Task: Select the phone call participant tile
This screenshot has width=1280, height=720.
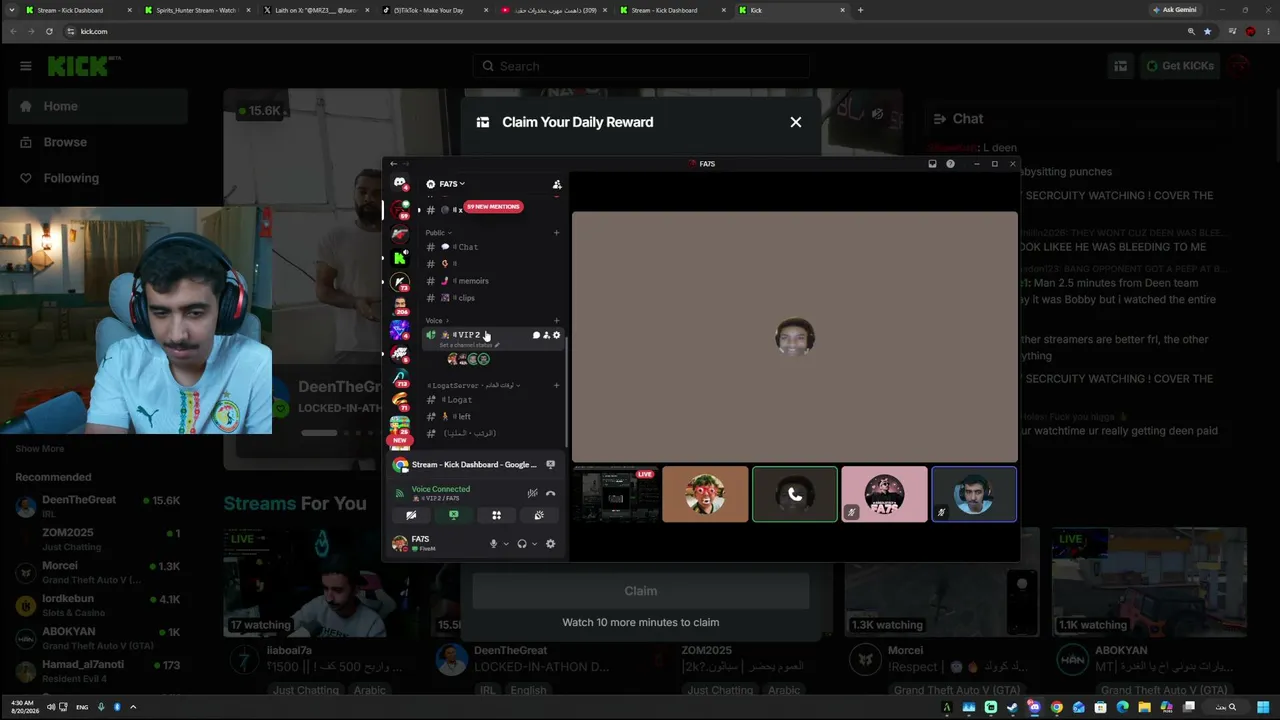Action: tap(795, 494)
